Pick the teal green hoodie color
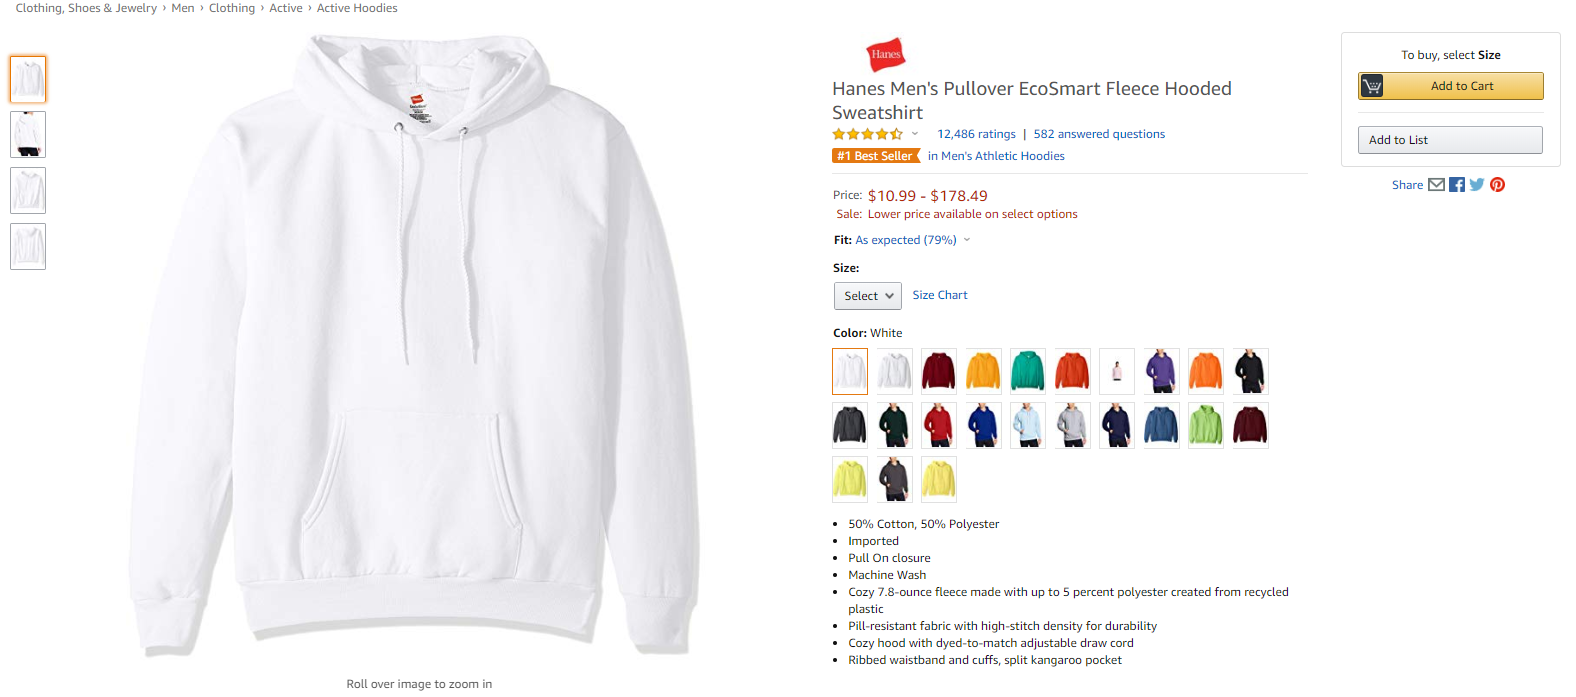Screen dimensions: 1576x697 click(x=1028, y=371)
